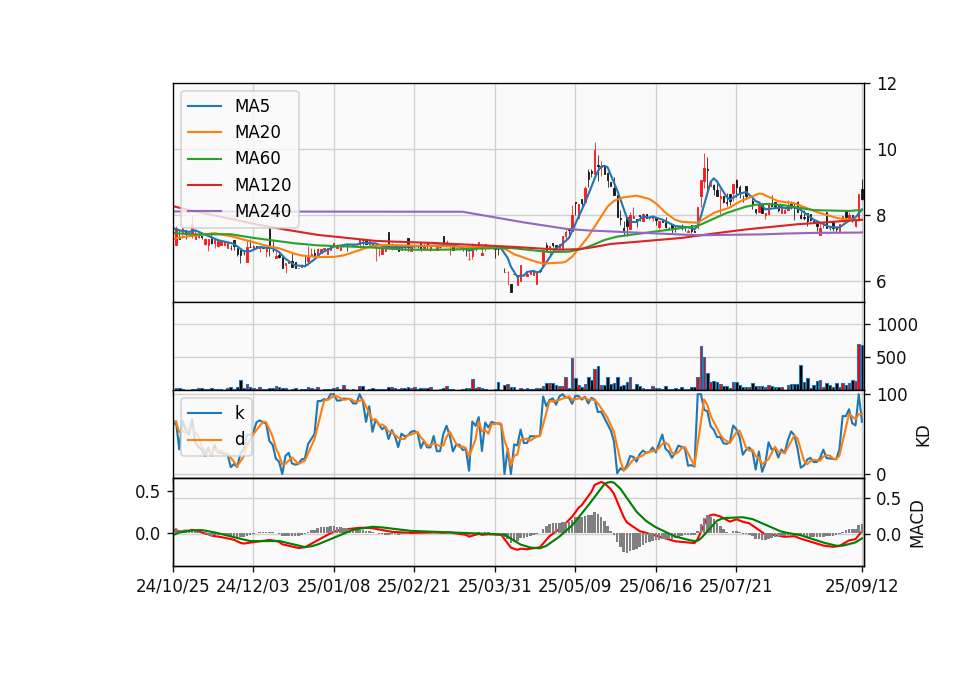
Task: Click the k legend label in KD panel
Action: click(x=239, y=413)
